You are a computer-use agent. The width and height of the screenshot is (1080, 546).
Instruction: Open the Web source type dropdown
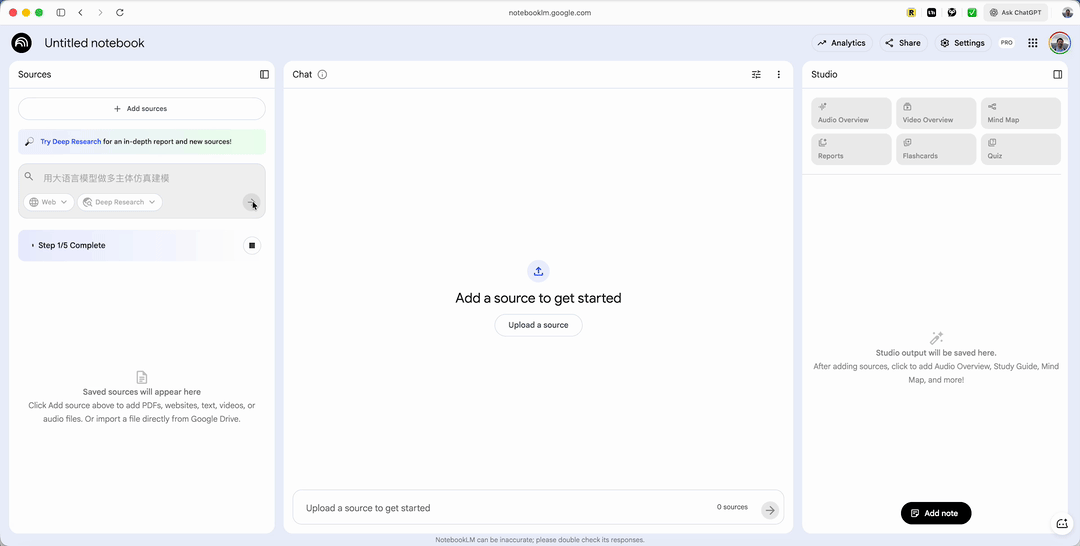tap(49, 202)
